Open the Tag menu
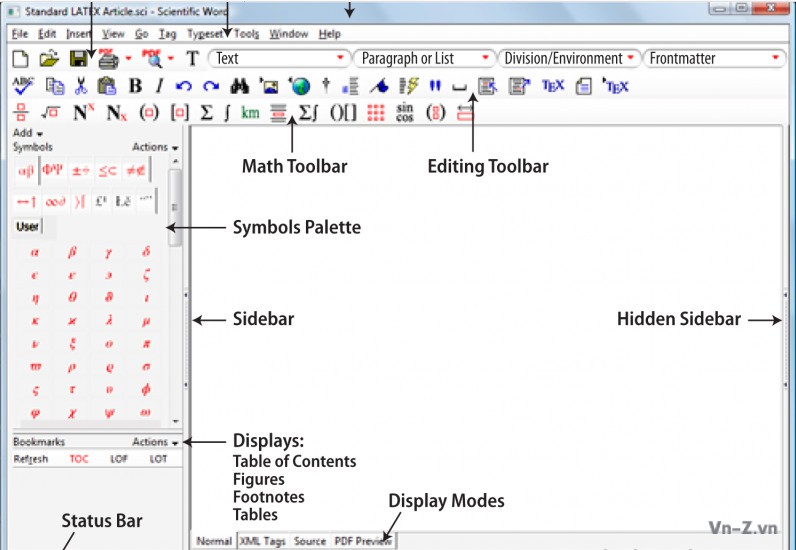The image size is (796, 550). pos(167,34)
